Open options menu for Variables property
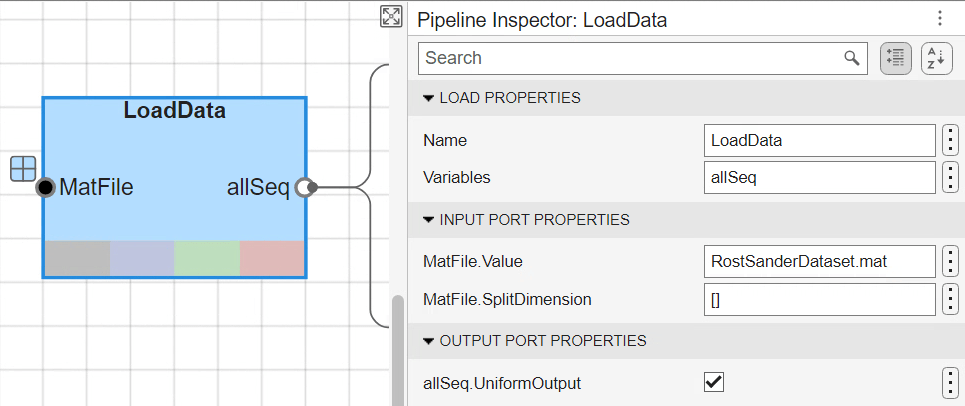Image resolution: width=965 pixels, height=406 pixels. (950, 177)
